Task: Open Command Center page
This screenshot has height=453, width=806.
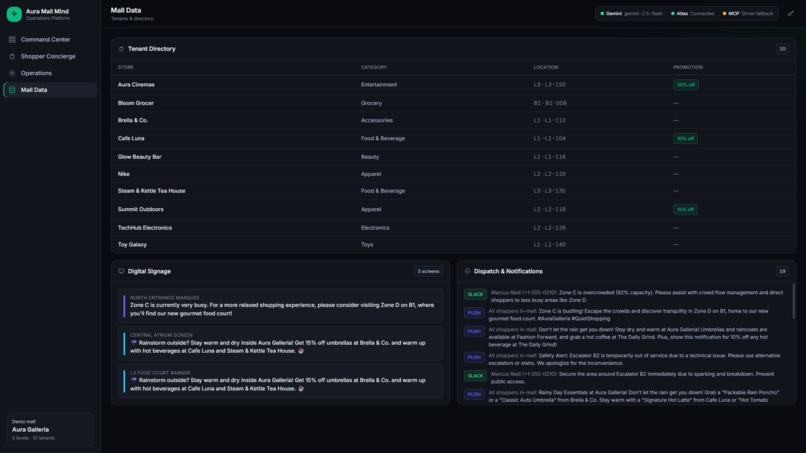Action: (50, 40)
